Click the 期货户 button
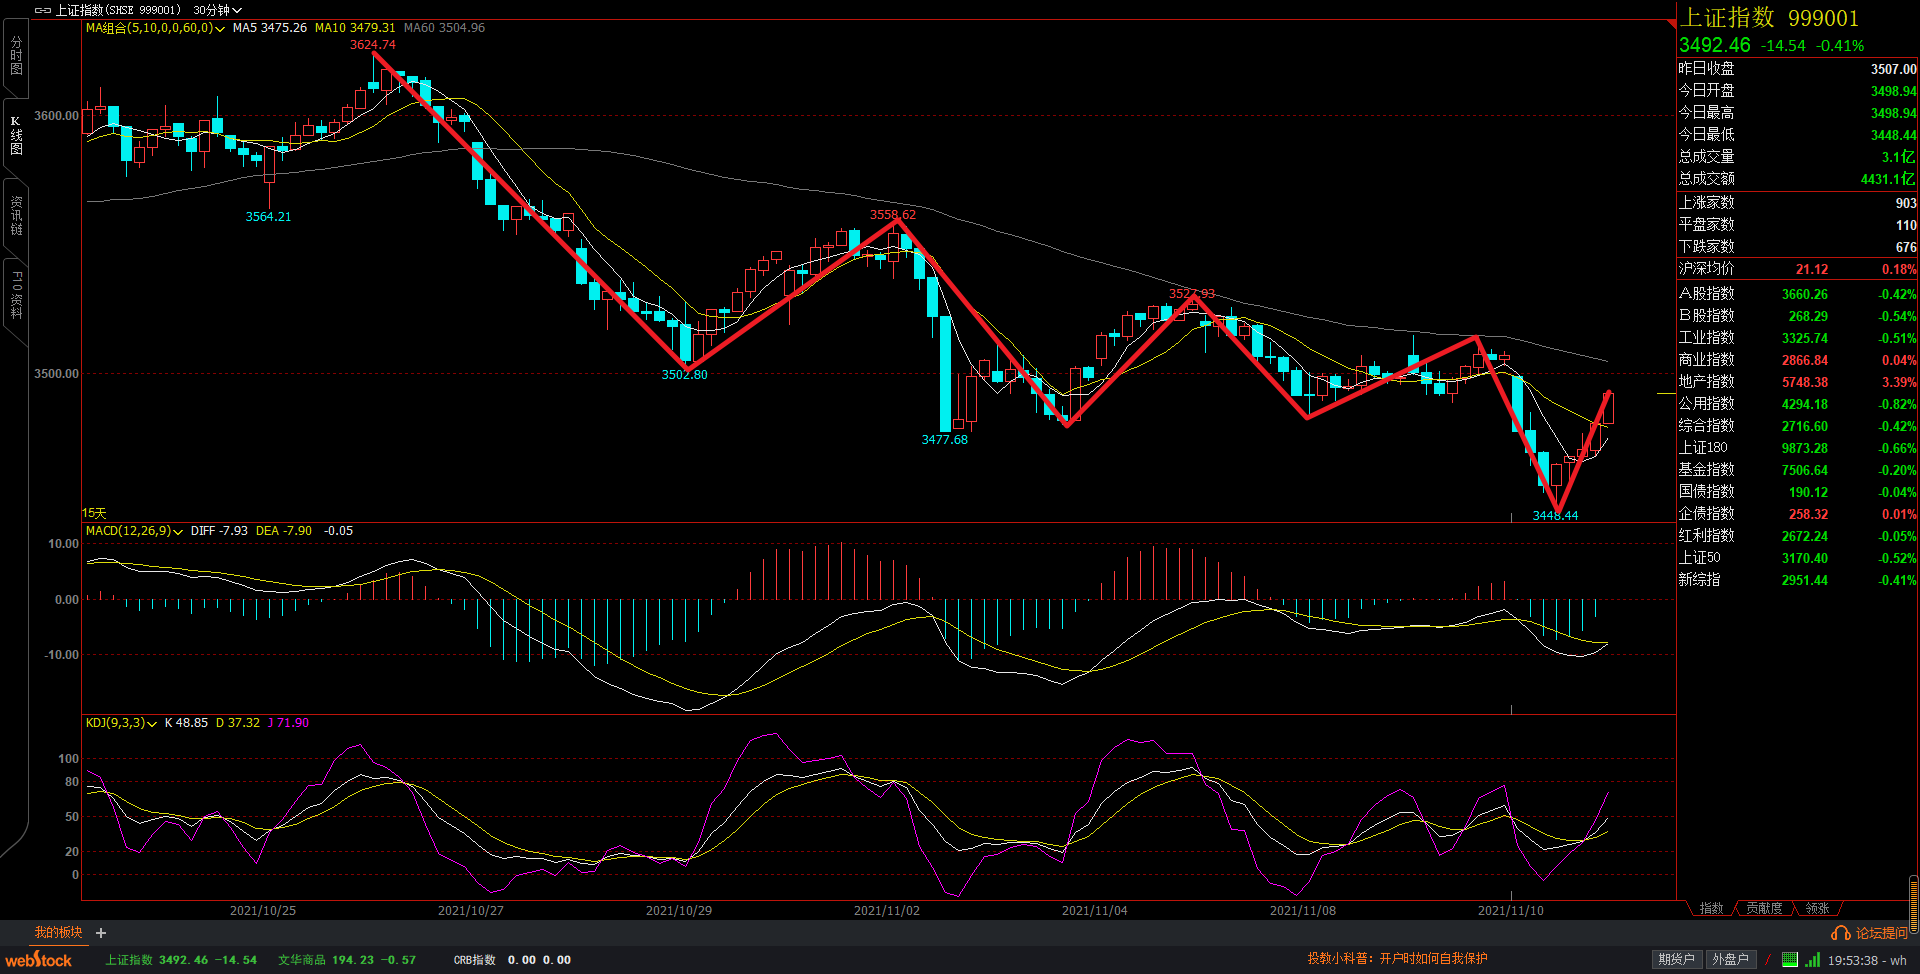This screenshot has height=974, width=1920. click(1676, 960)
